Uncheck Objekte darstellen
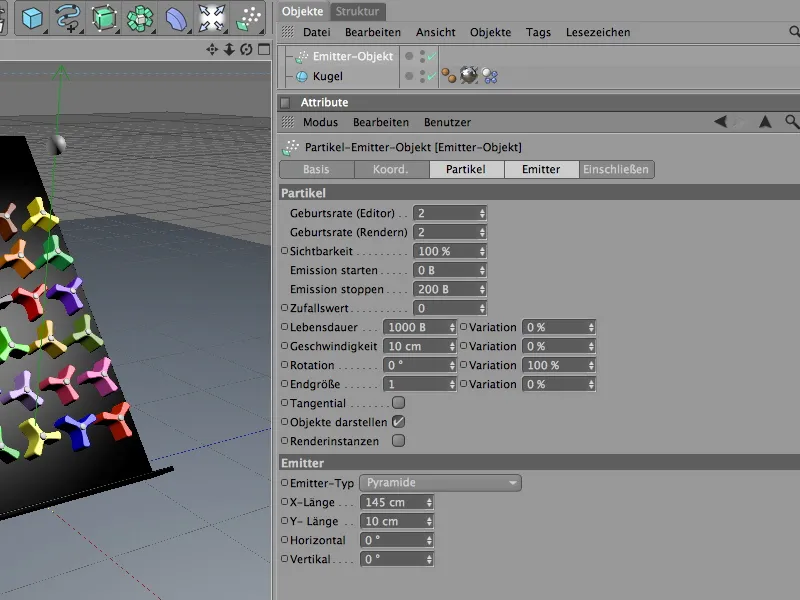Viewport: 800px width, 600px height. [x=398, y=422]
